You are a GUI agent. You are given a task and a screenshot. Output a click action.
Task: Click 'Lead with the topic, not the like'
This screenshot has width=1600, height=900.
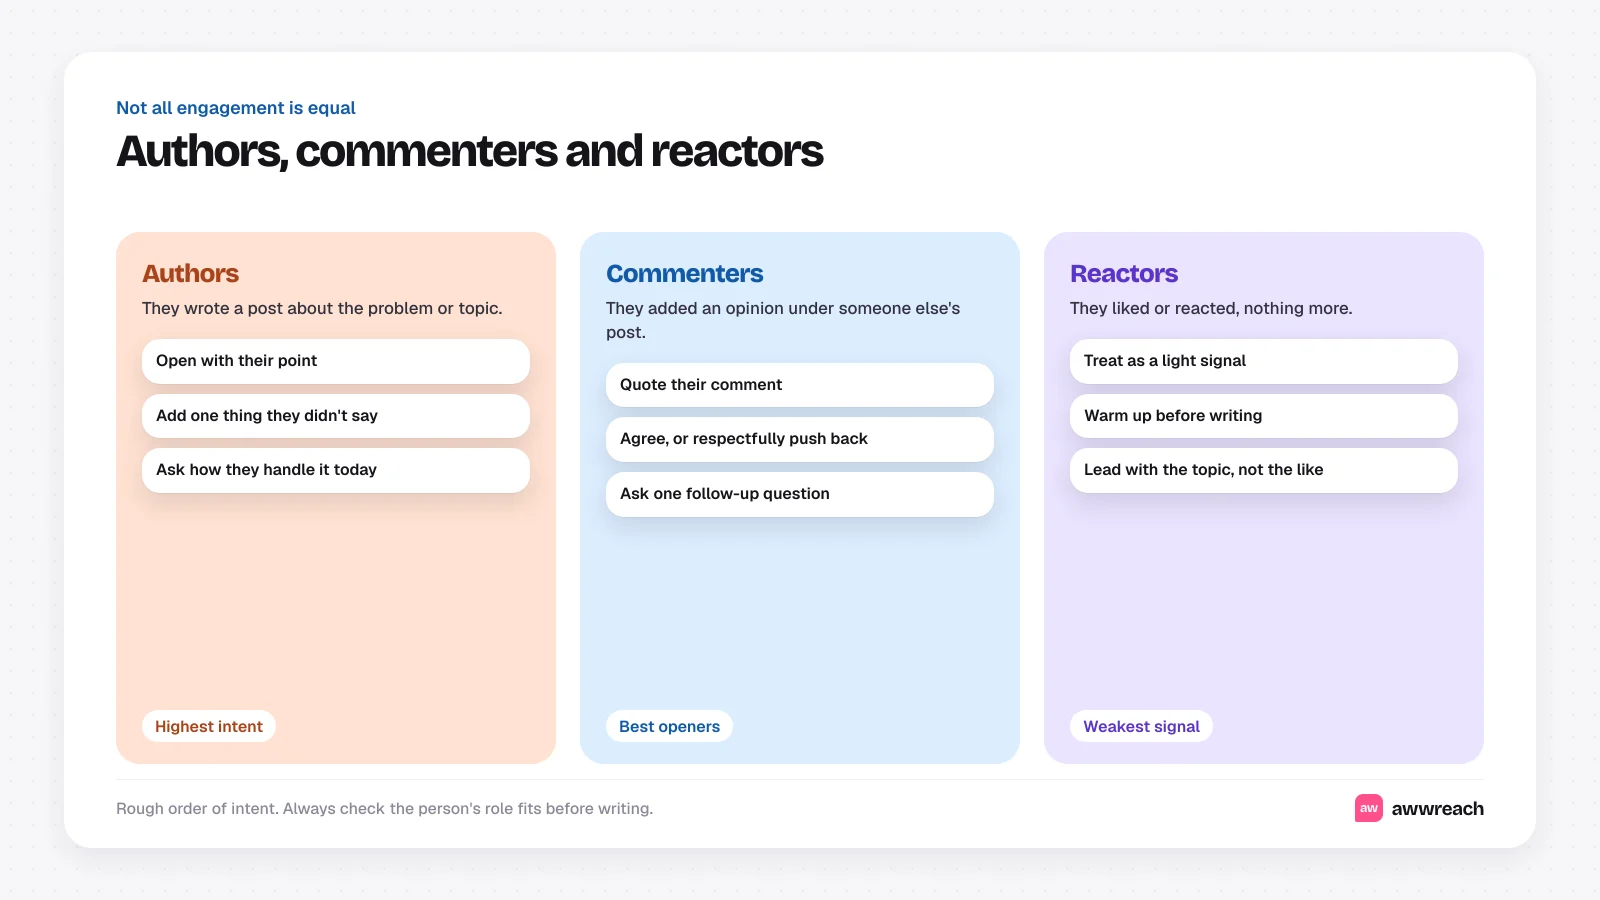click(x=1264, y=470)
